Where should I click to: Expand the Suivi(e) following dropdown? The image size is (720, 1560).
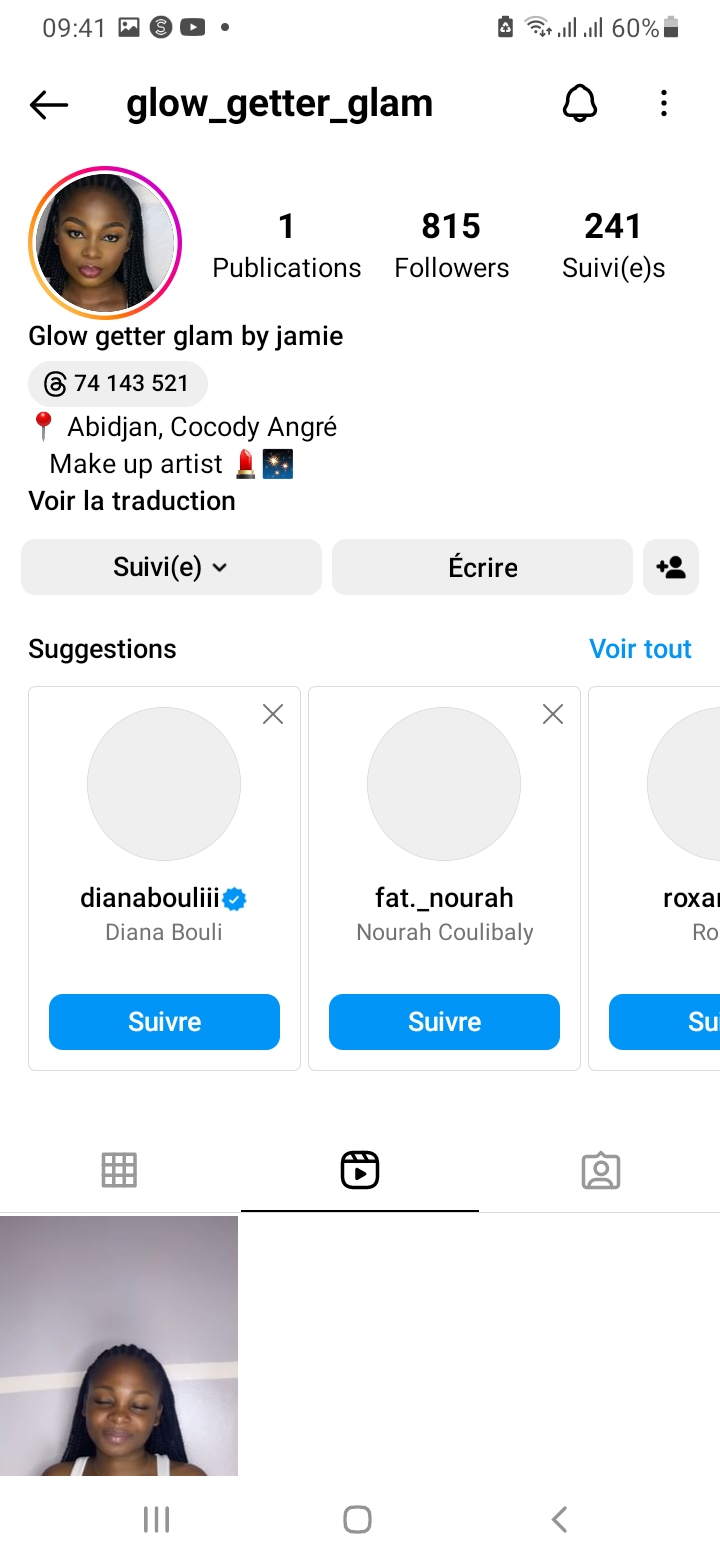click(171, 567)
